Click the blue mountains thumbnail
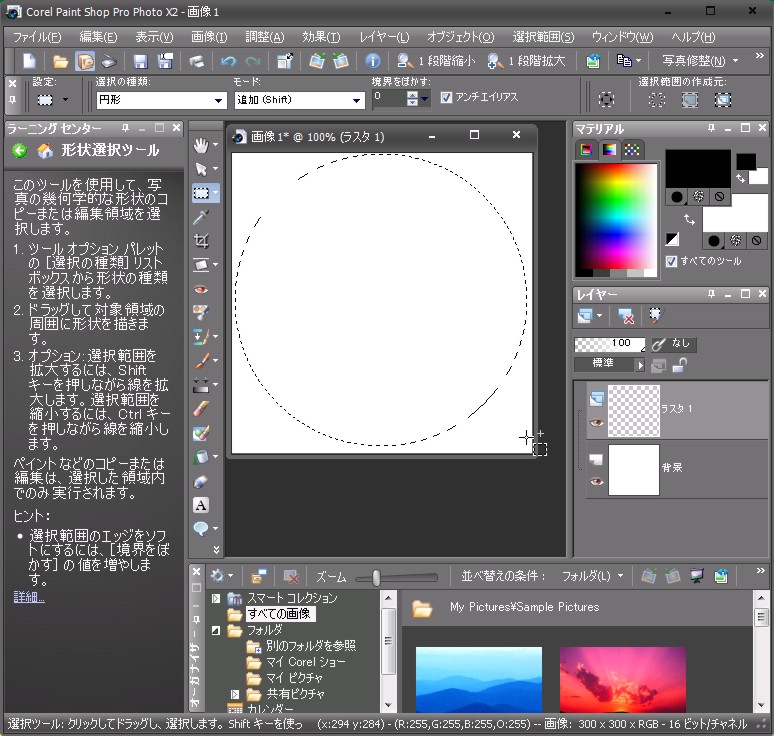This screenshot has width=774, height=736. 479,679
